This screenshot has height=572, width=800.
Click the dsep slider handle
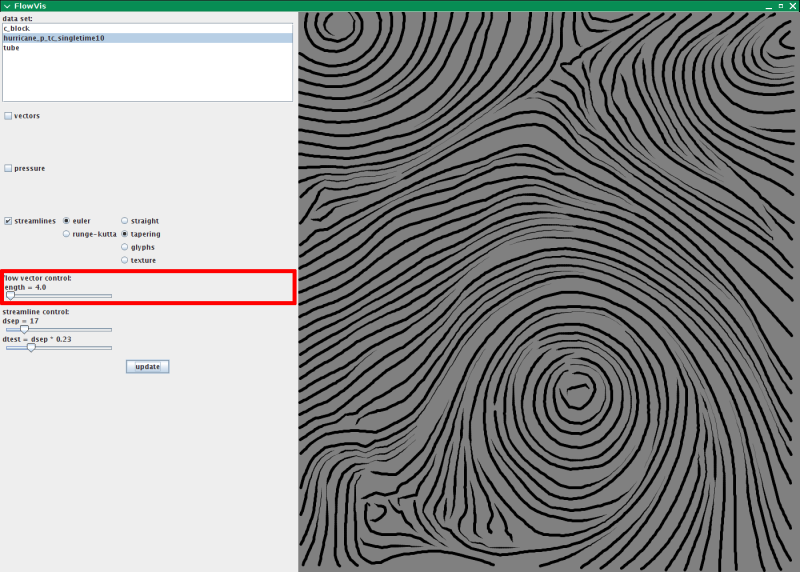click(25, 329)
